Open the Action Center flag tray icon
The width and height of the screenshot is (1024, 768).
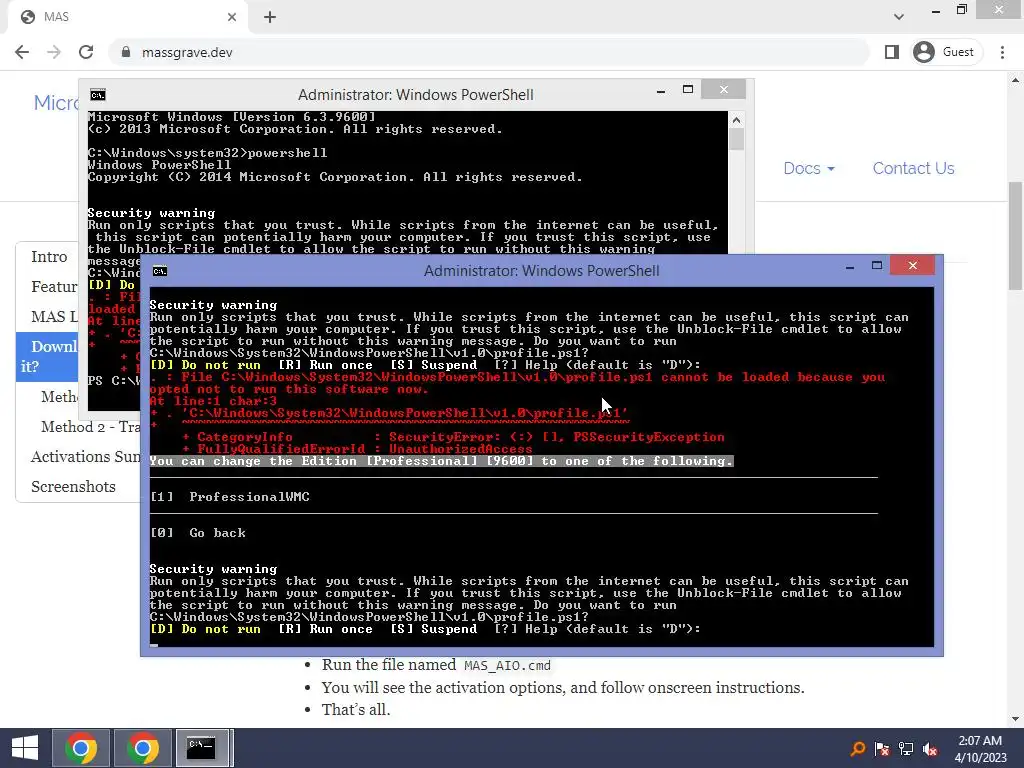pyautogui.click(x=882, y=749)
